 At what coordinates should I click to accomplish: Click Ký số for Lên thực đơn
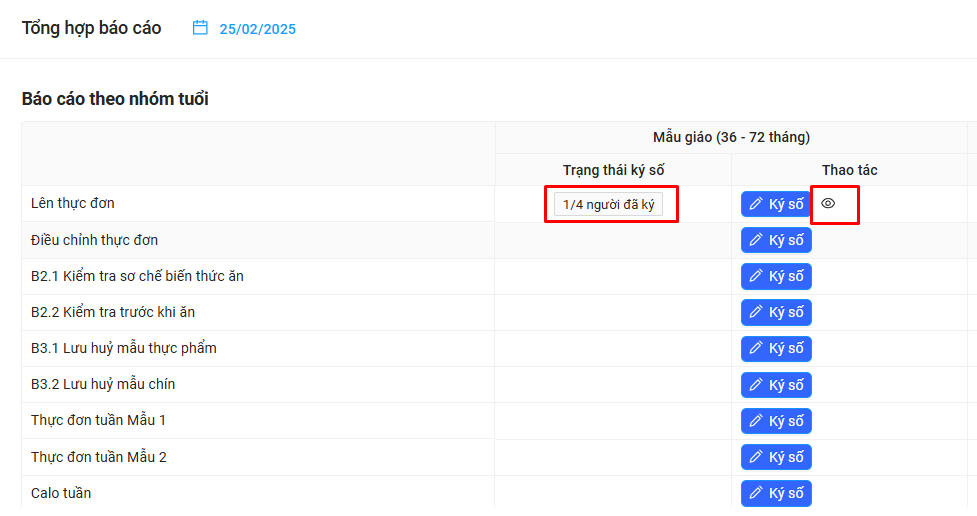tap(776, 204)
